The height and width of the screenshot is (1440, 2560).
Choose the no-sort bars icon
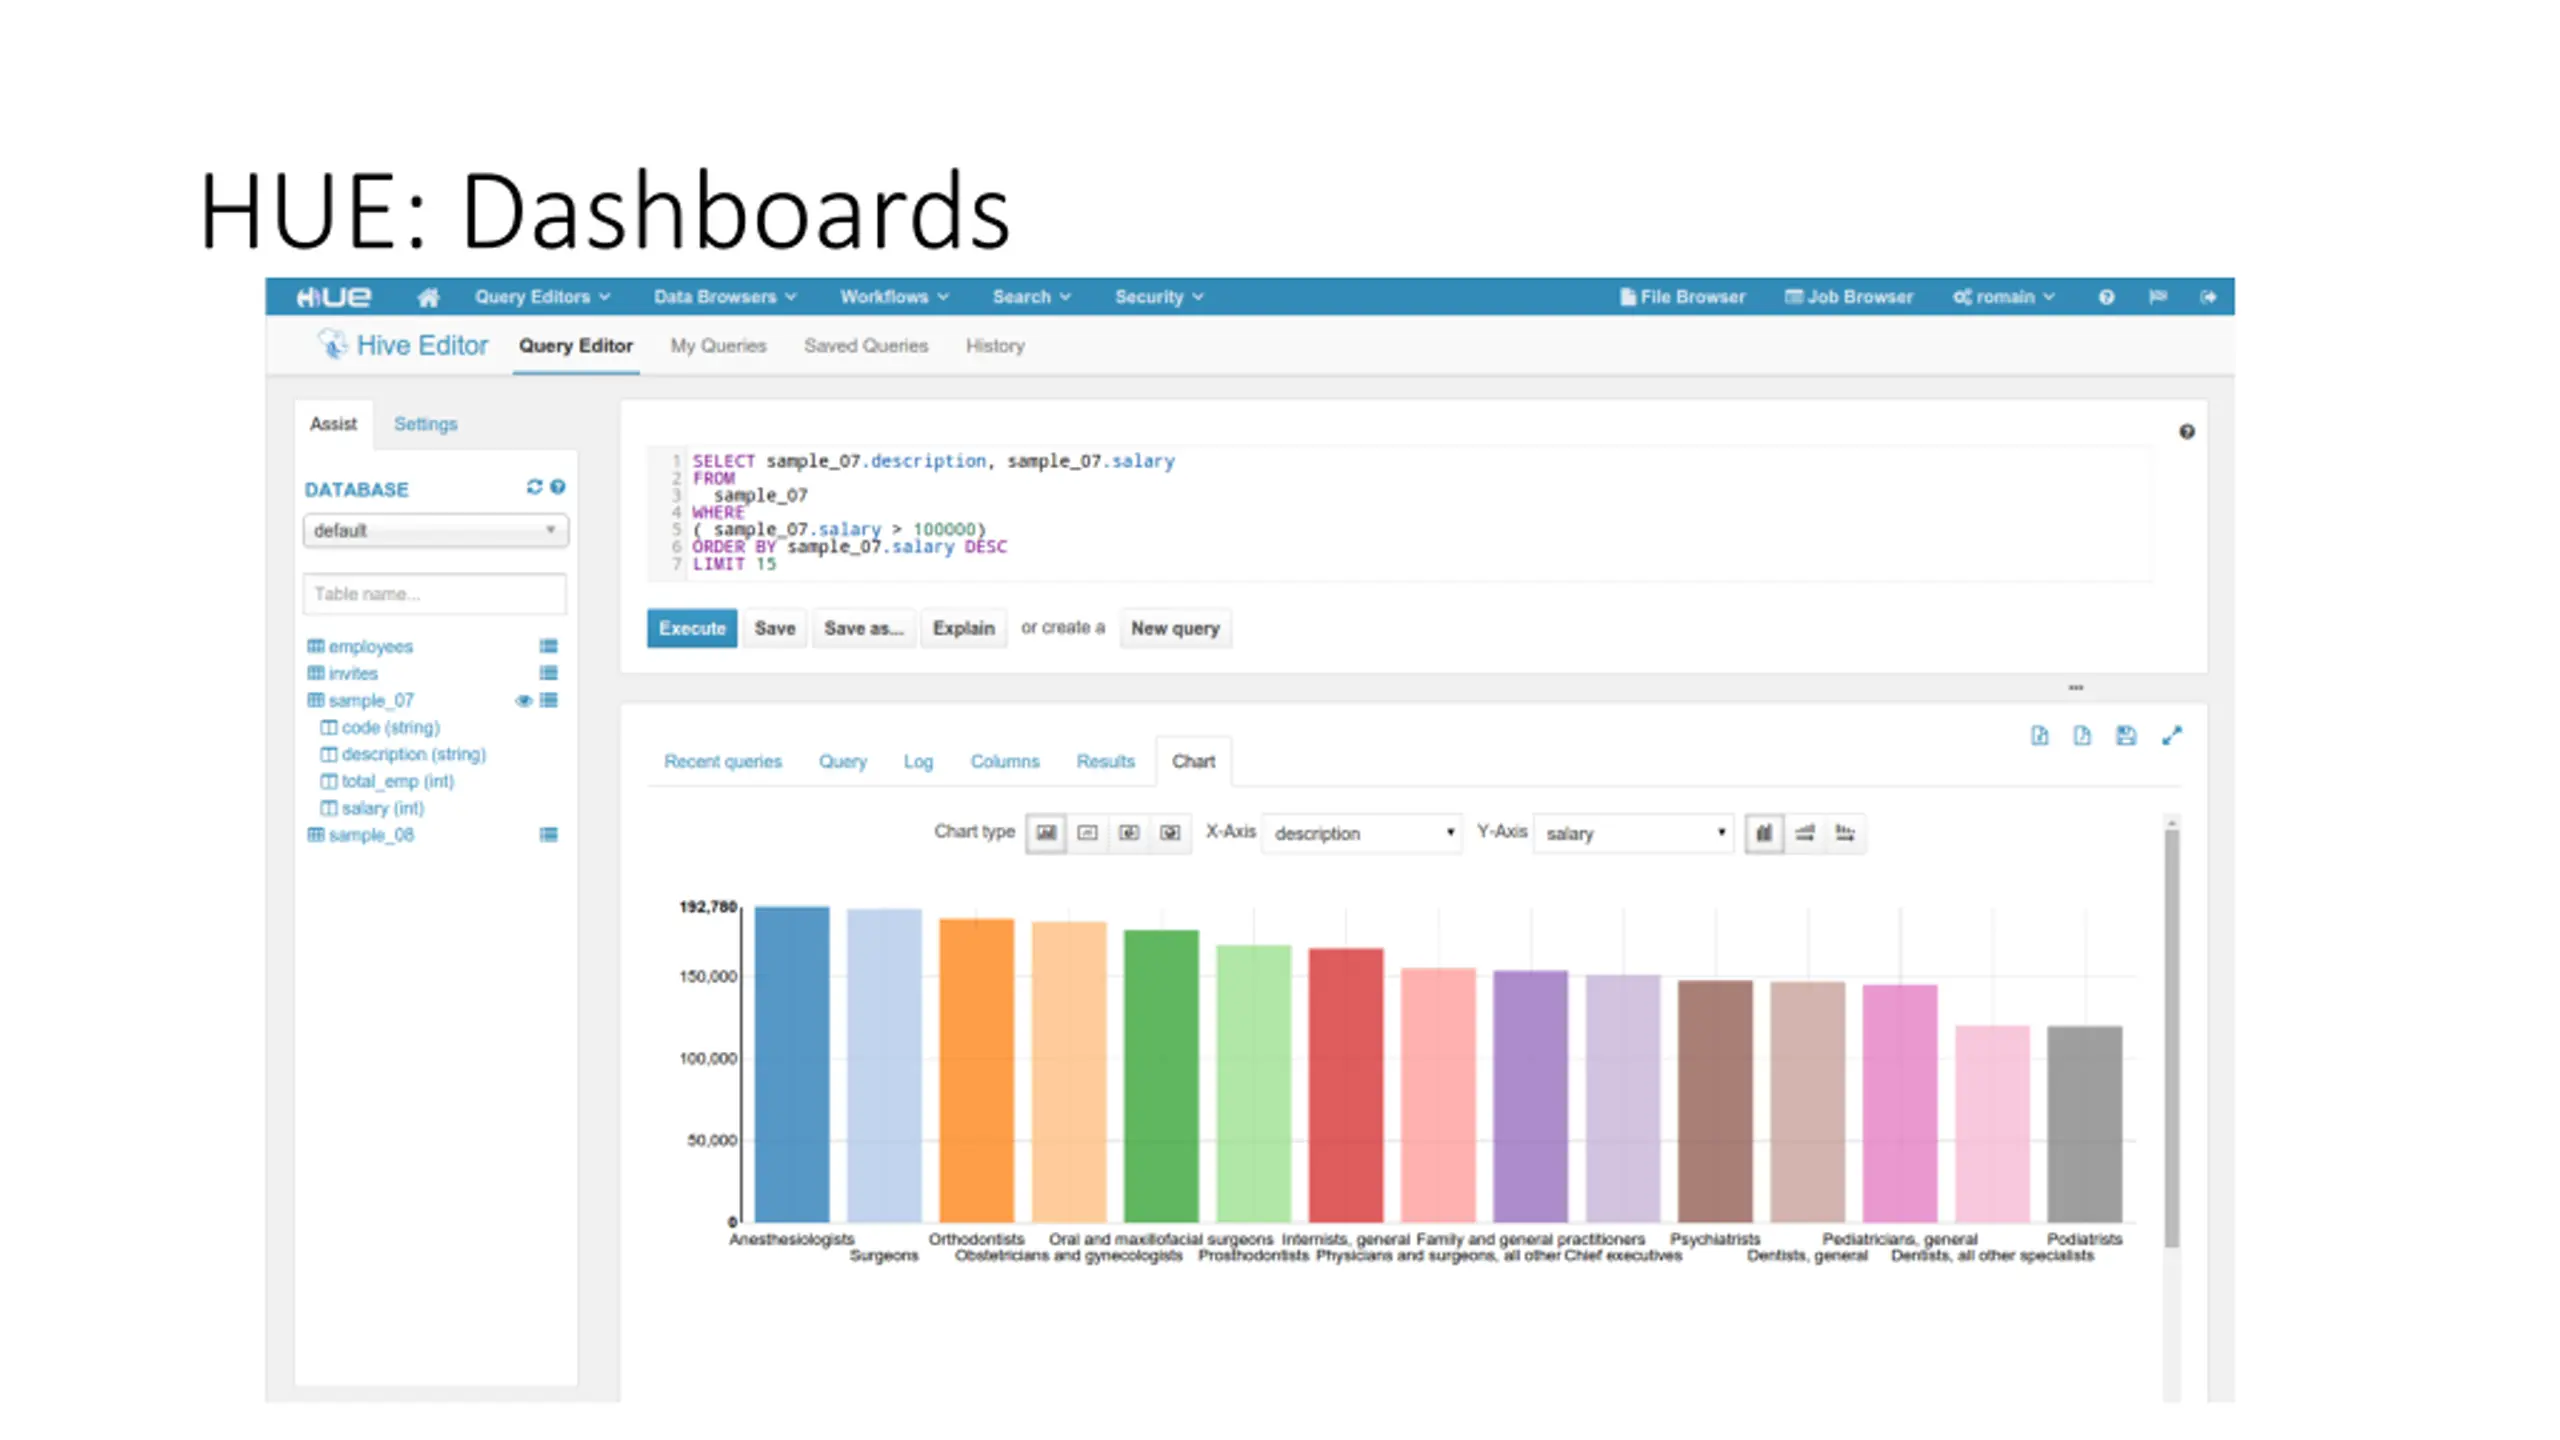(x=1764, y=833)
